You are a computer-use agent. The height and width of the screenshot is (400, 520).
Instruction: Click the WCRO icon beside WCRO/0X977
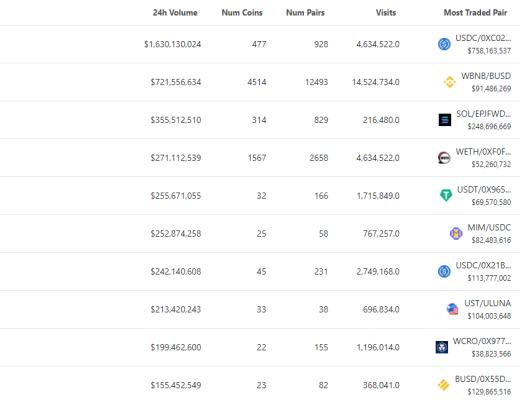click(x=442, y=347)
